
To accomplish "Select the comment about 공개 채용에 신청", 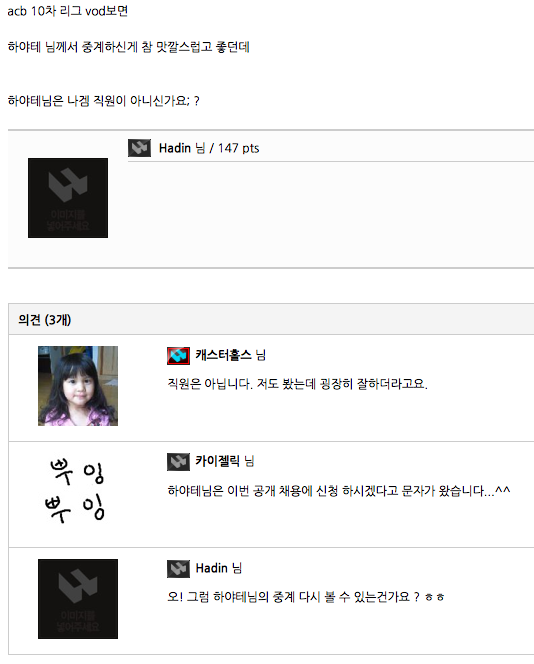I will coord(339,491).
